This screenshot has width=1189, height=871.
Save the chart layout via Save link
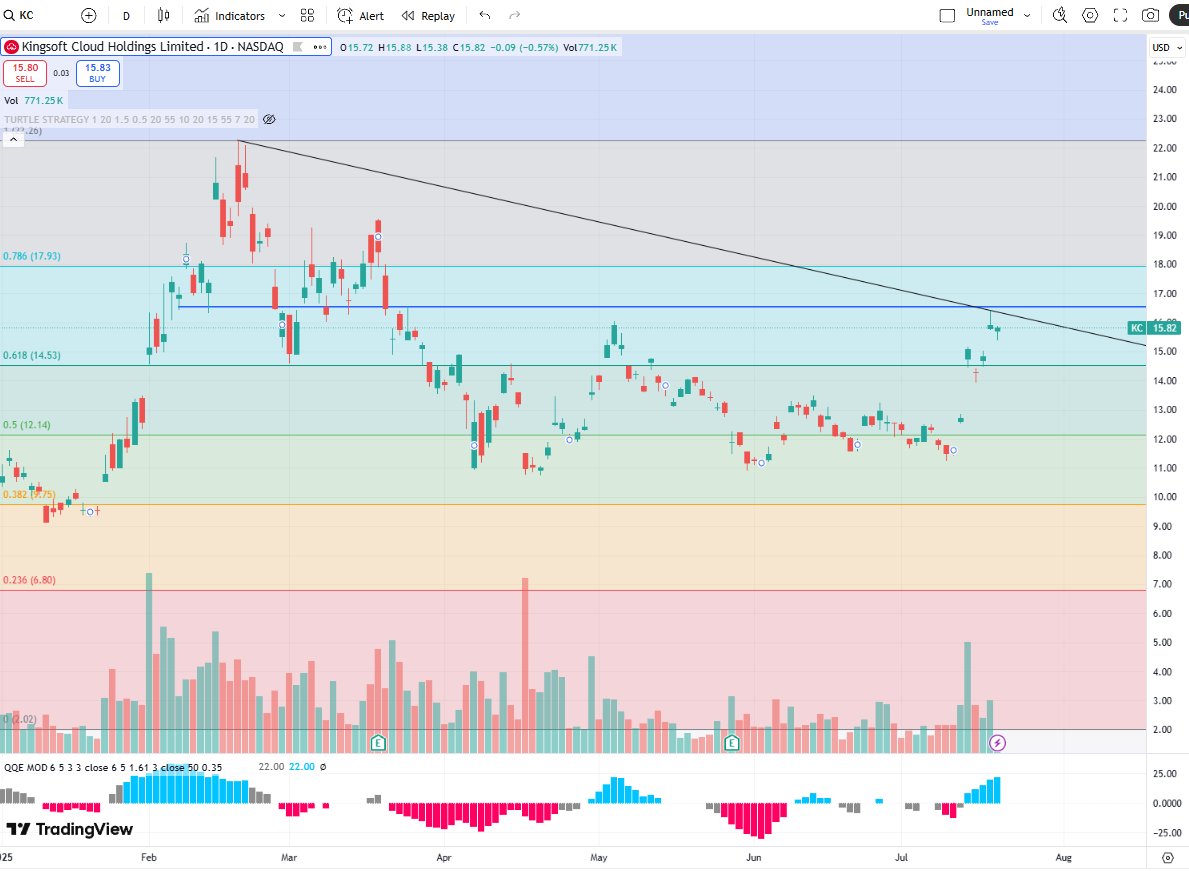coord(990,23)
